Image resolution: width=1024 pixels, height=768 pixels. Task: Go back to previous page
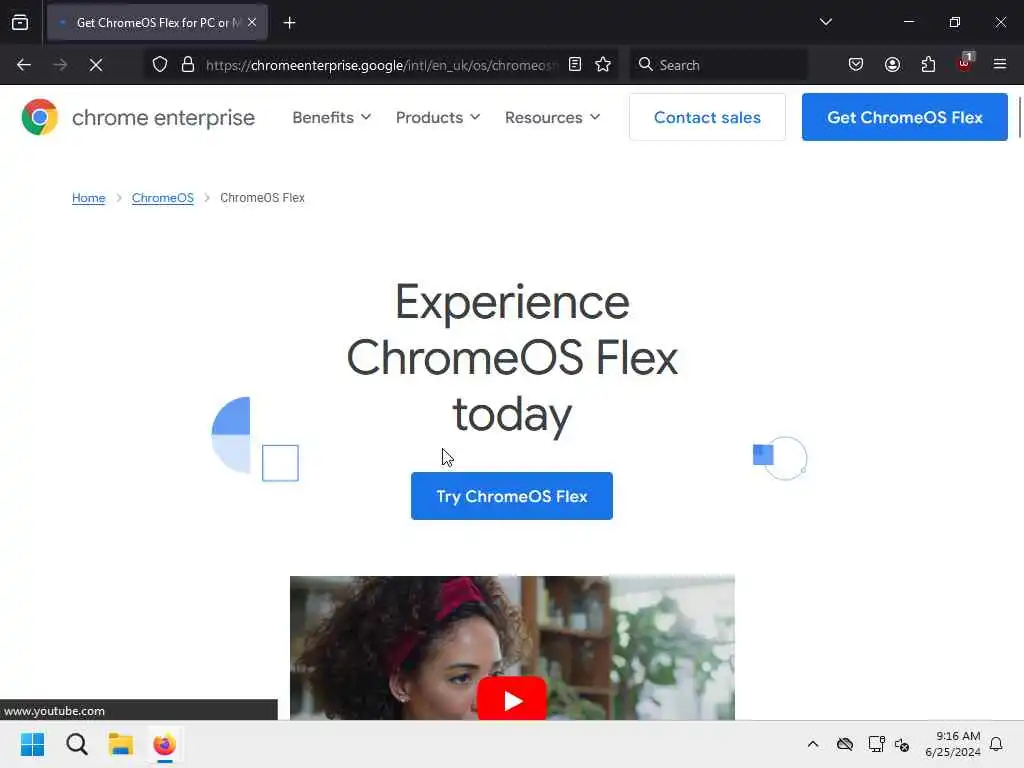[24, 65]
